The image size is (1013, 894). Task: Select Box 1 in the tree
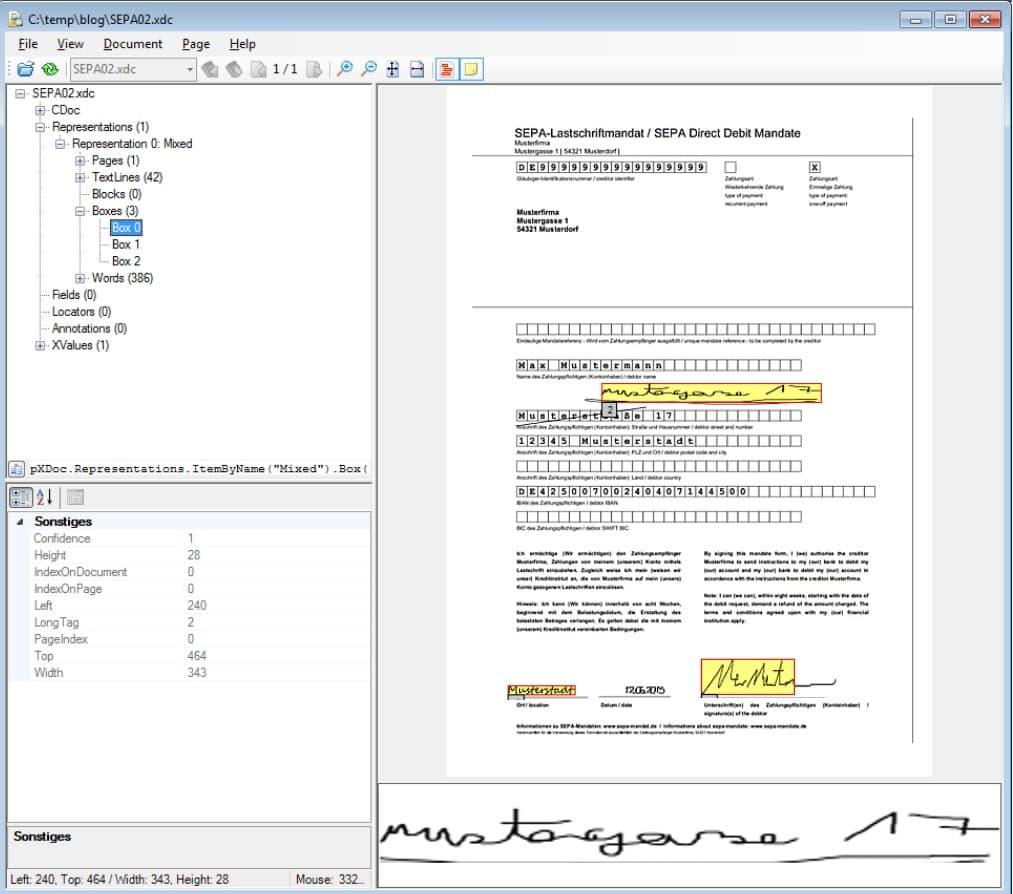[x=125, y=244]
